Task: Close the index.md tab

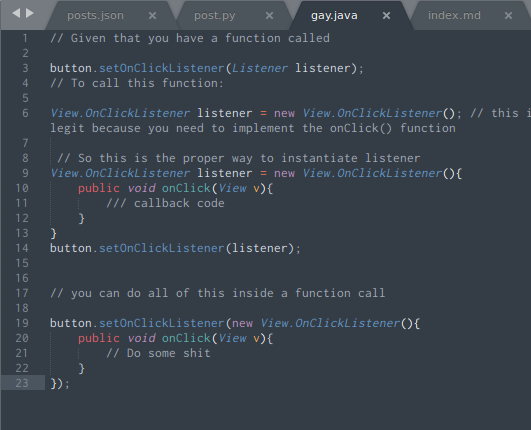Action: (508, 16)
